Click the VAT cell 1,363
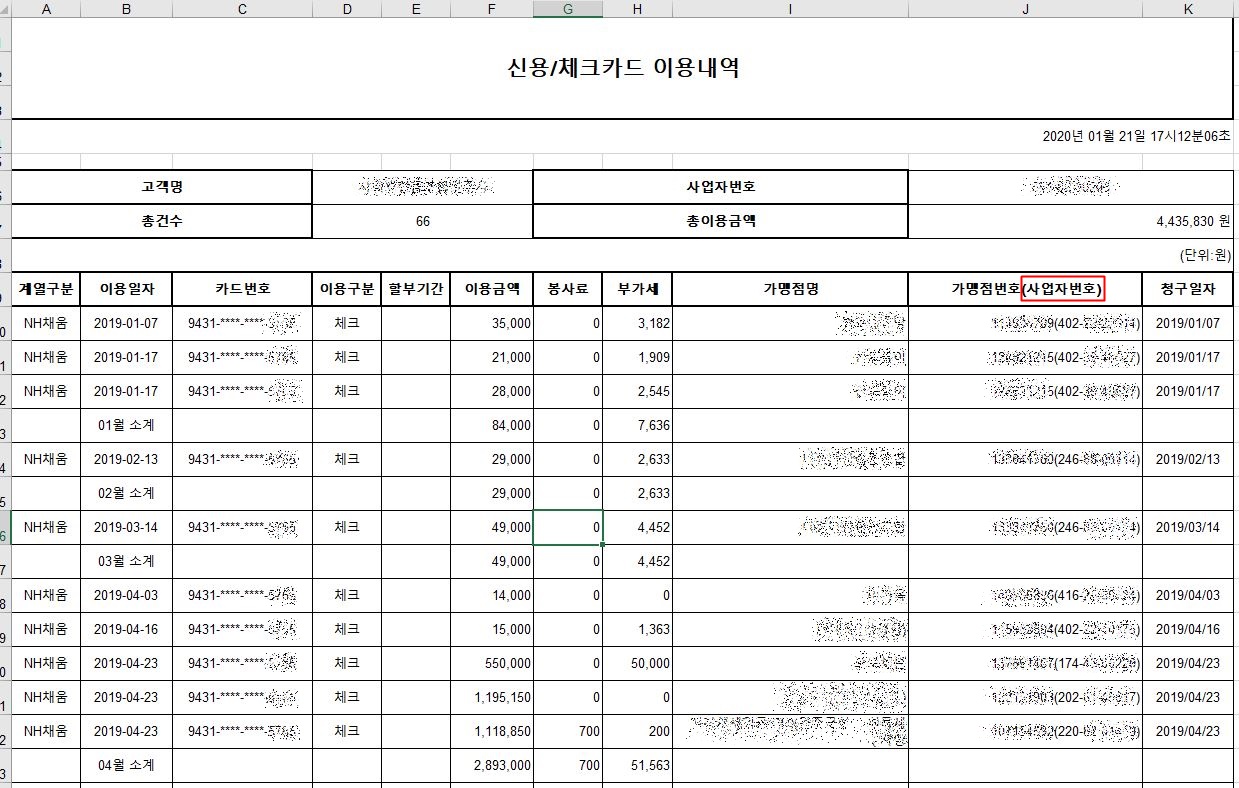The height and width of the screenshot is (788, 1239). pos(638,629)
